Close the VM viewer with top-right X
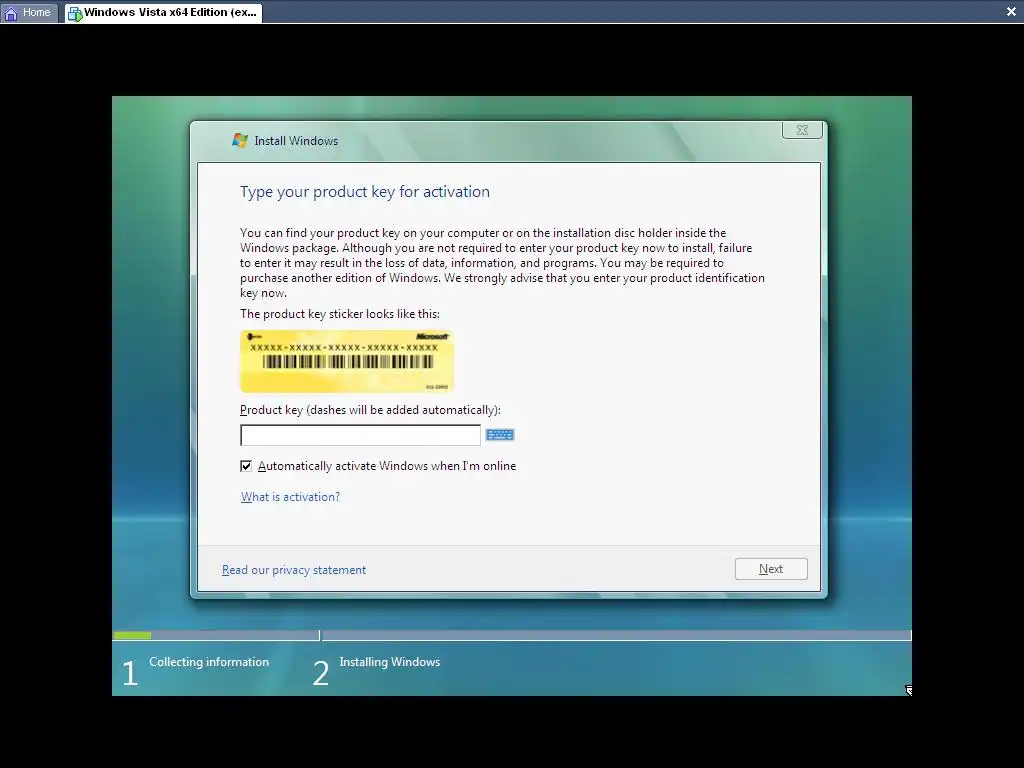Image resolution: width=1024 pixels, height=768 pixels. (x=1011, y=12)
